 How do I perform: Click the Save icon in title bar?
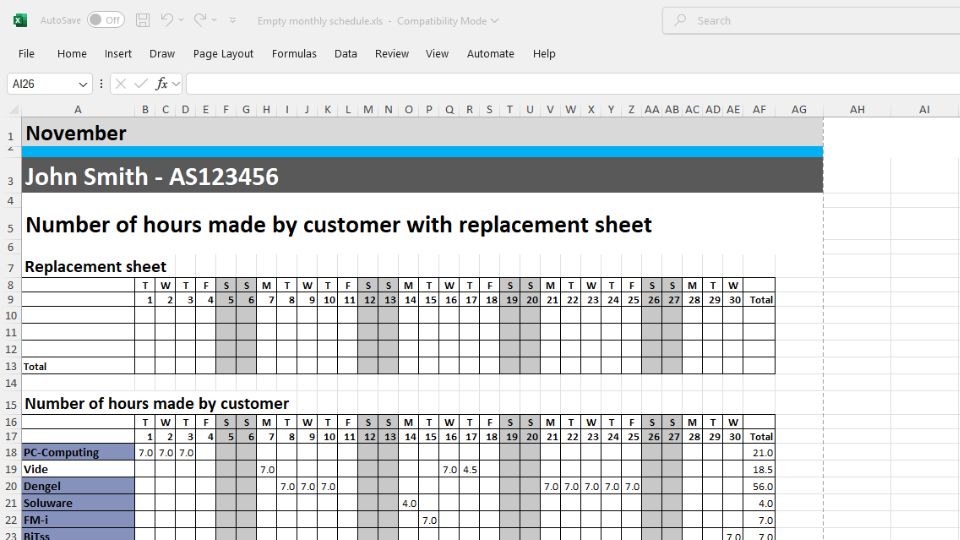[x=143, y=20]
